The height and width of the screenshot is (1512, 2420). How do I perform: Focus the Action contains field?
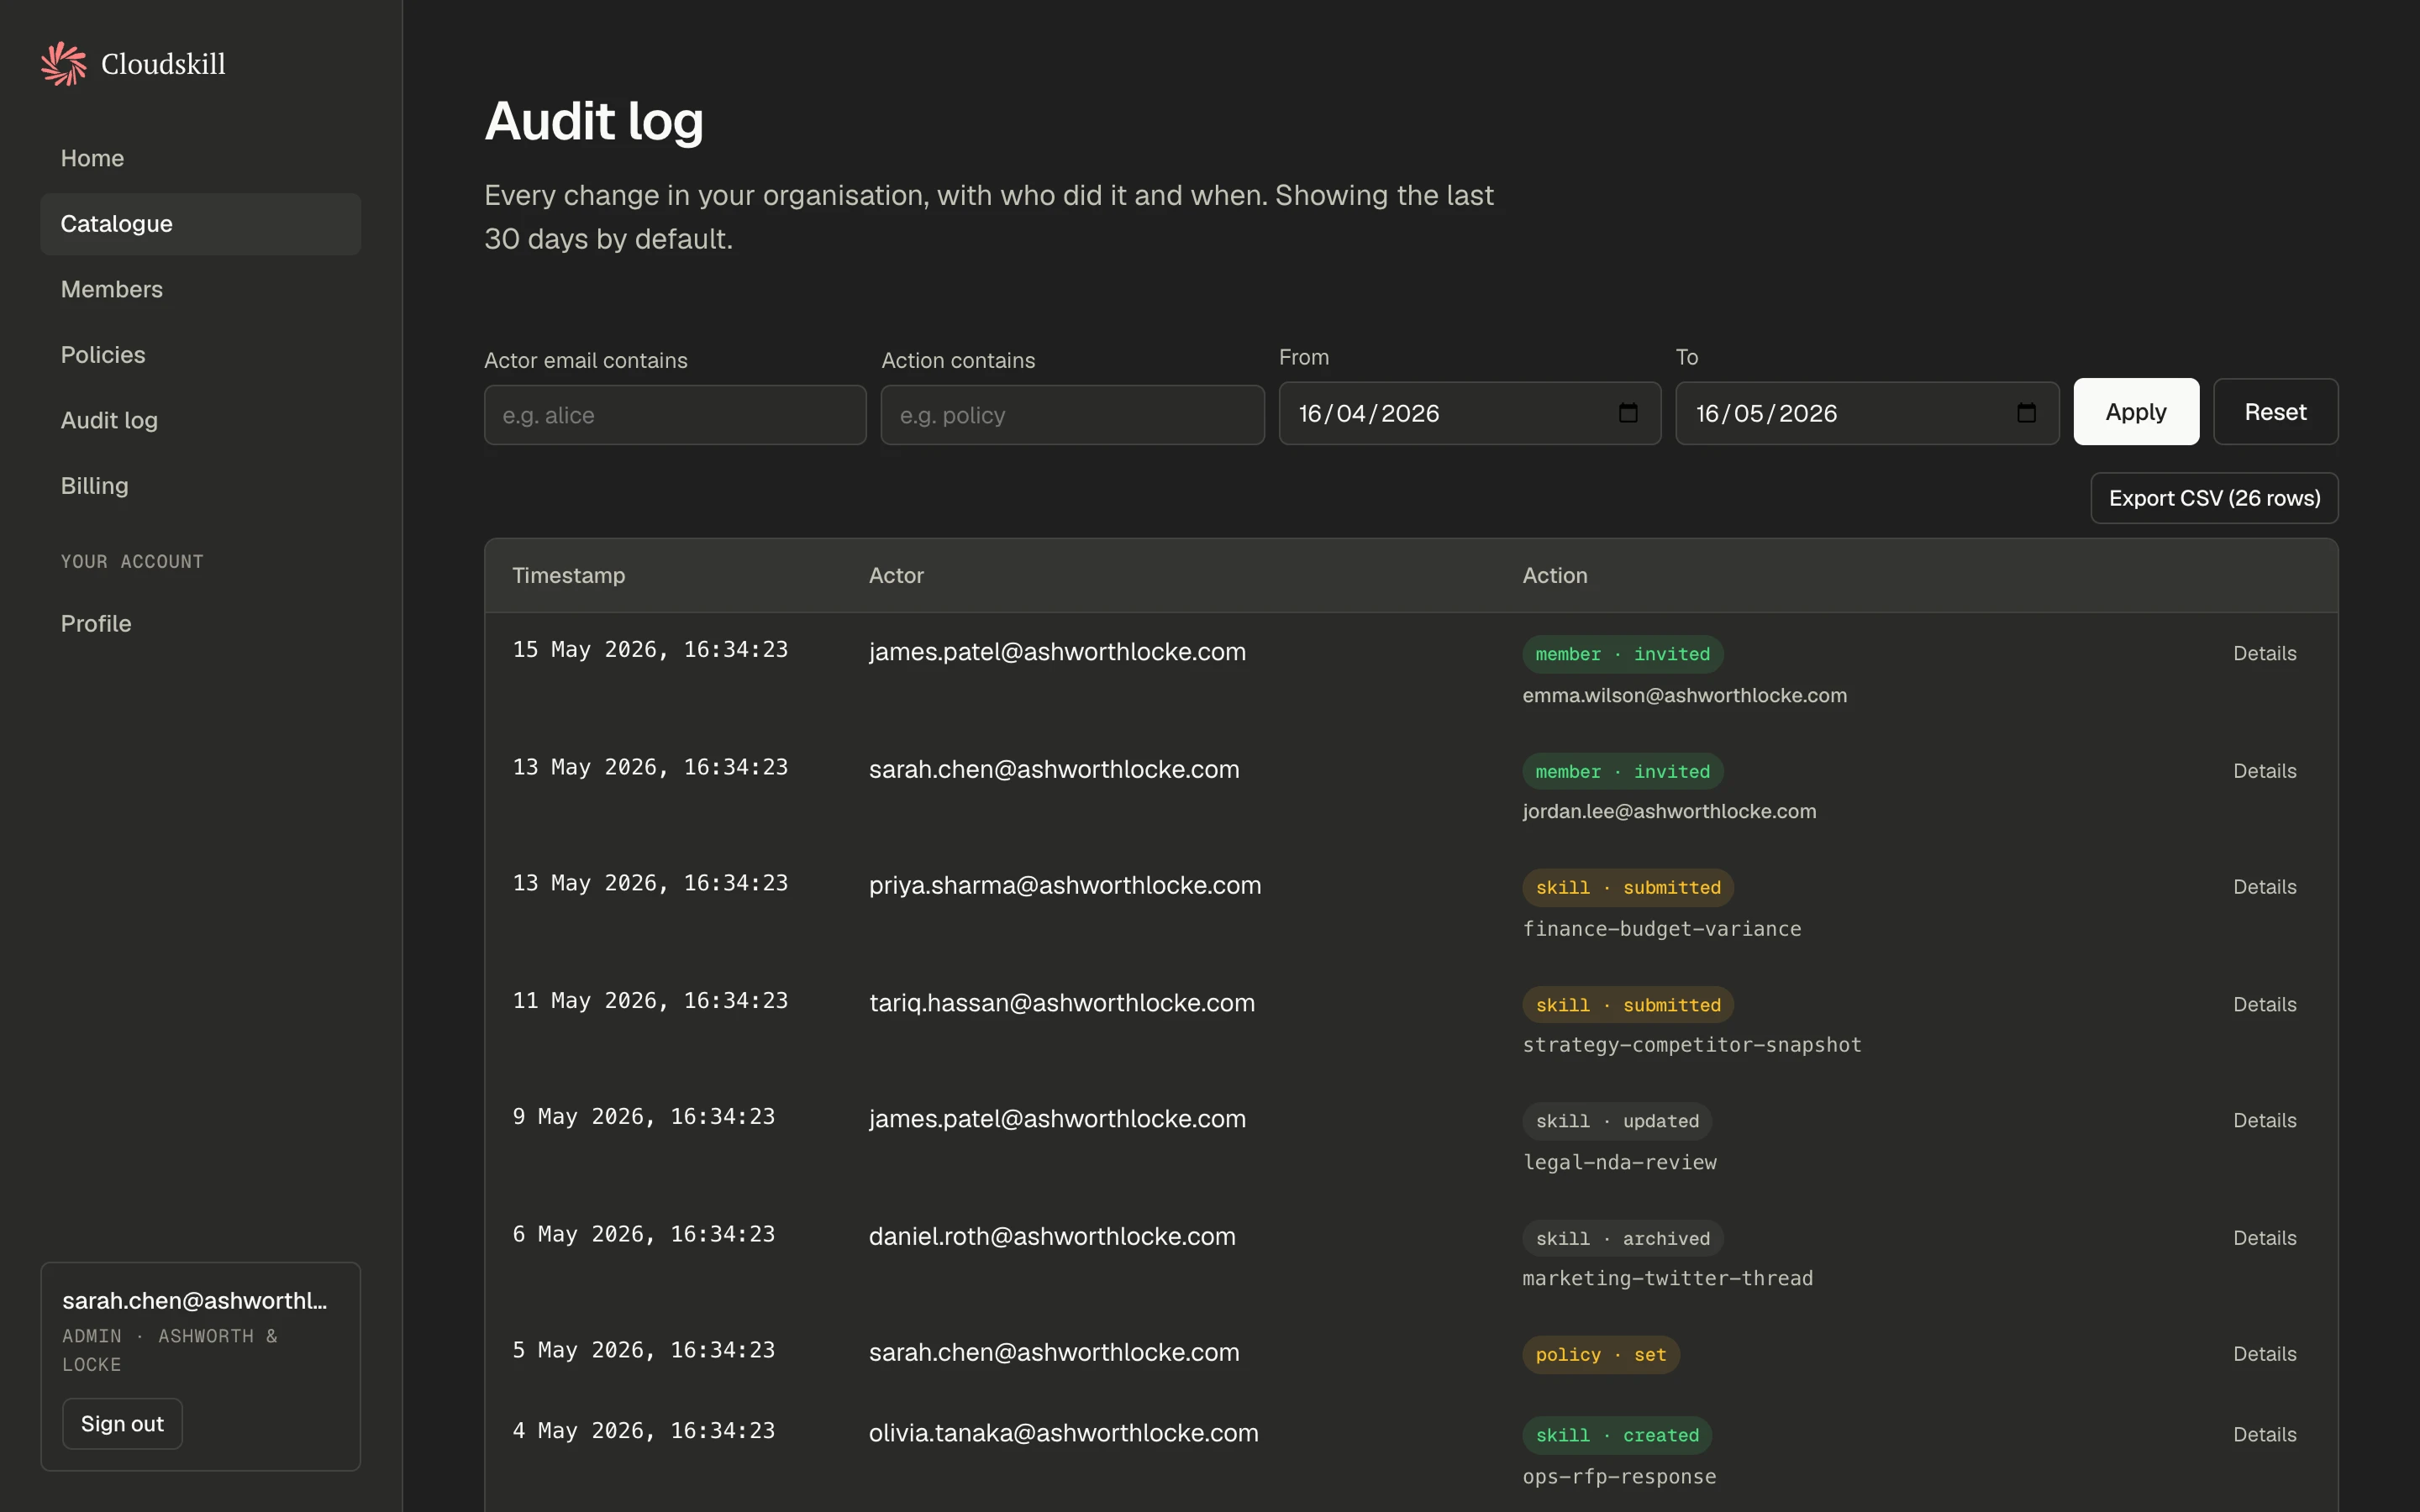(1072, 415)
